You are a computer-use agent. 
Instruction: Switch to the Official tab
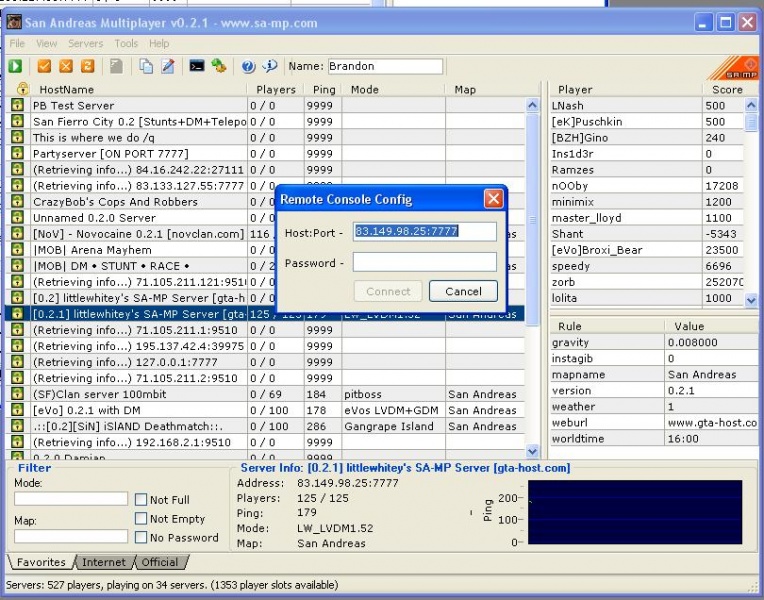159,562
